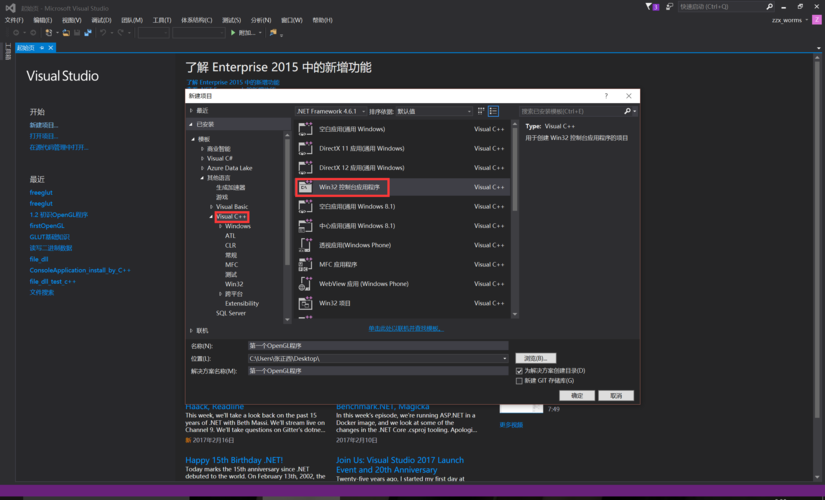825x500 pixels.
Task: Click the template search box
Action: [x=571, y=111]
